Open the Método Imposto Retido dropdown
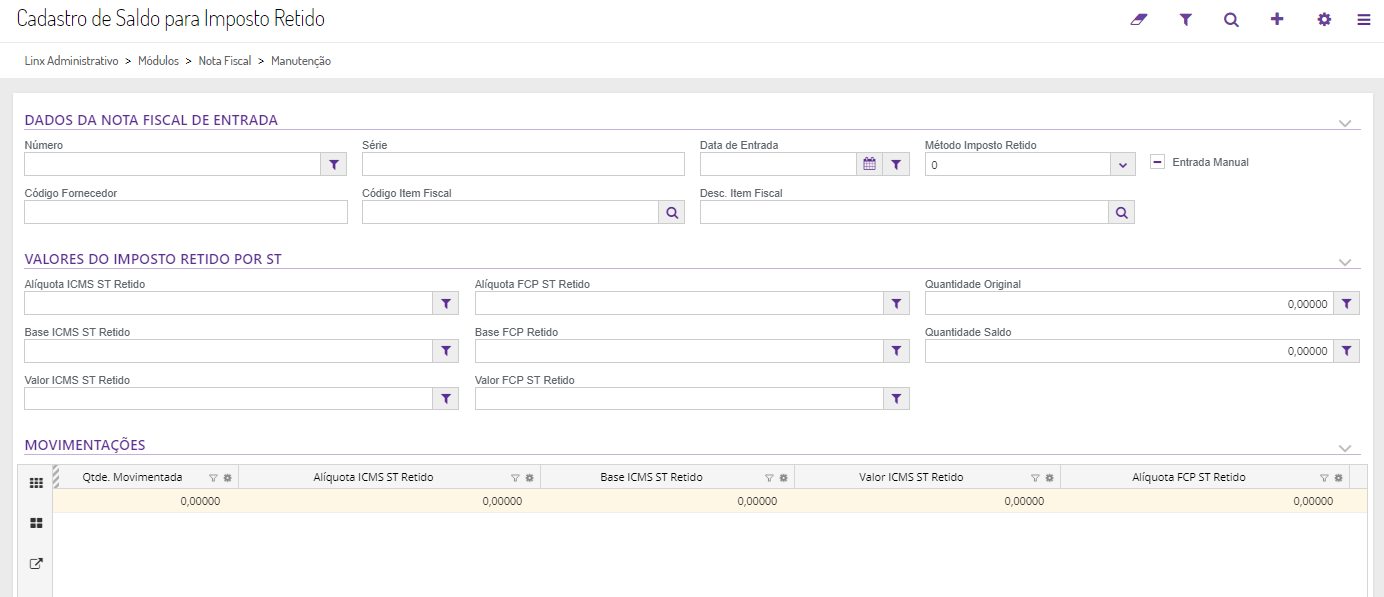This screenshot has width=1384, height=597. tap(1122, 165)
